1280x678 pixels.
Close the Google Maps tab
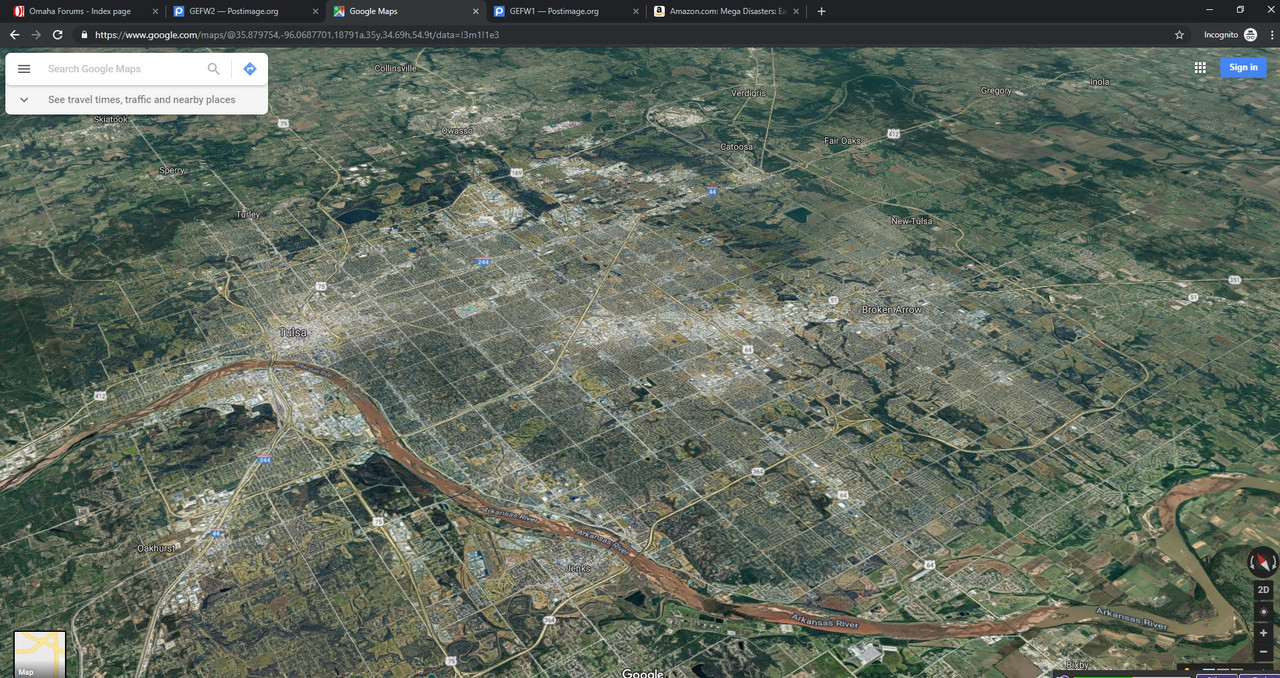click(475, 11)
